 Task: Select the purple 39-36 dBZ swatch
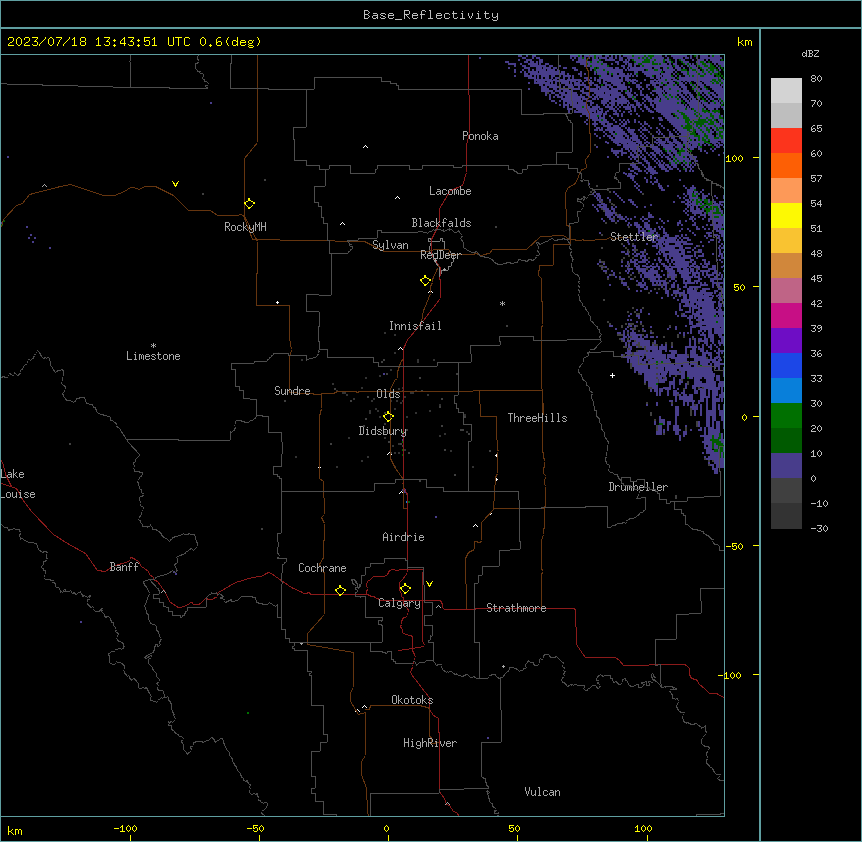786,341
